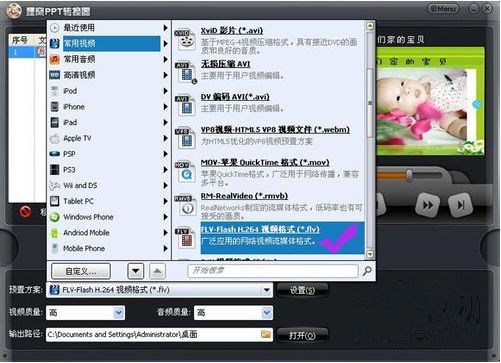Click format list scroll-up arrow
501x363 pixels.
point(369,26)
